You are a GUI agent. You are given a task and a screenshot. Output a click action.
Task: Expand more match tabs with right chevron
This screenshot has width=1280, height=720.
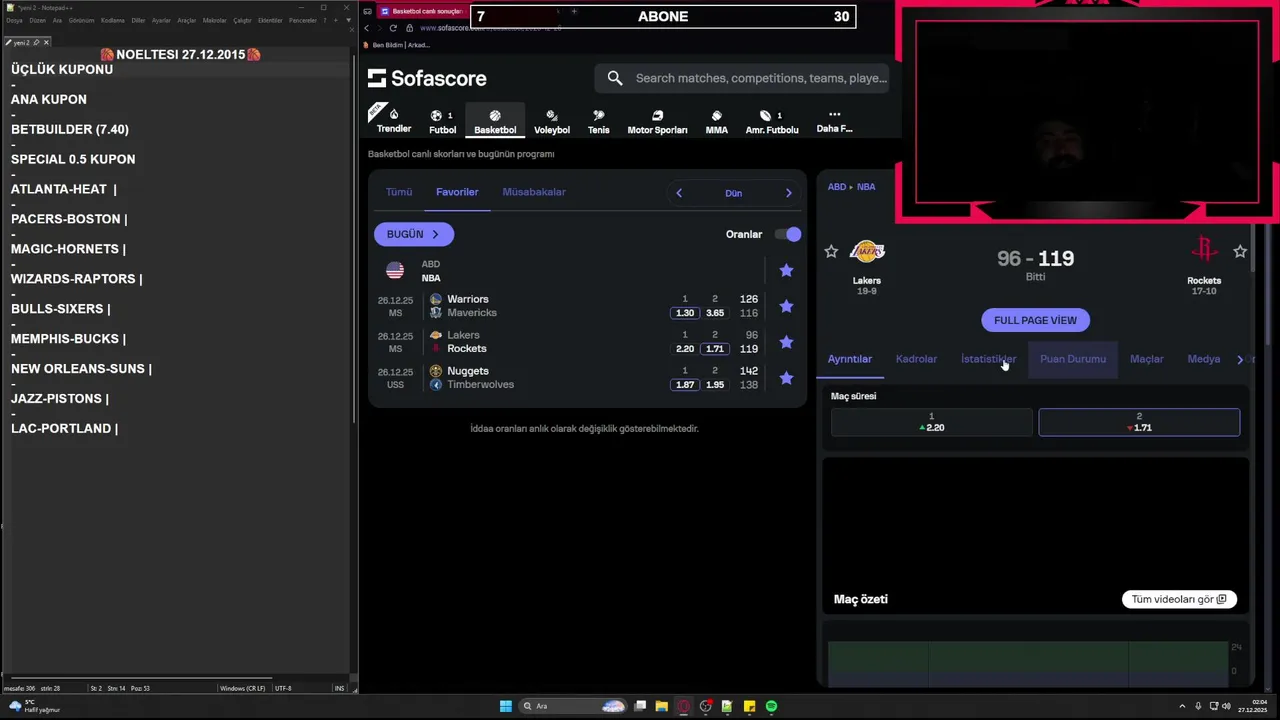click(1240, 359)
